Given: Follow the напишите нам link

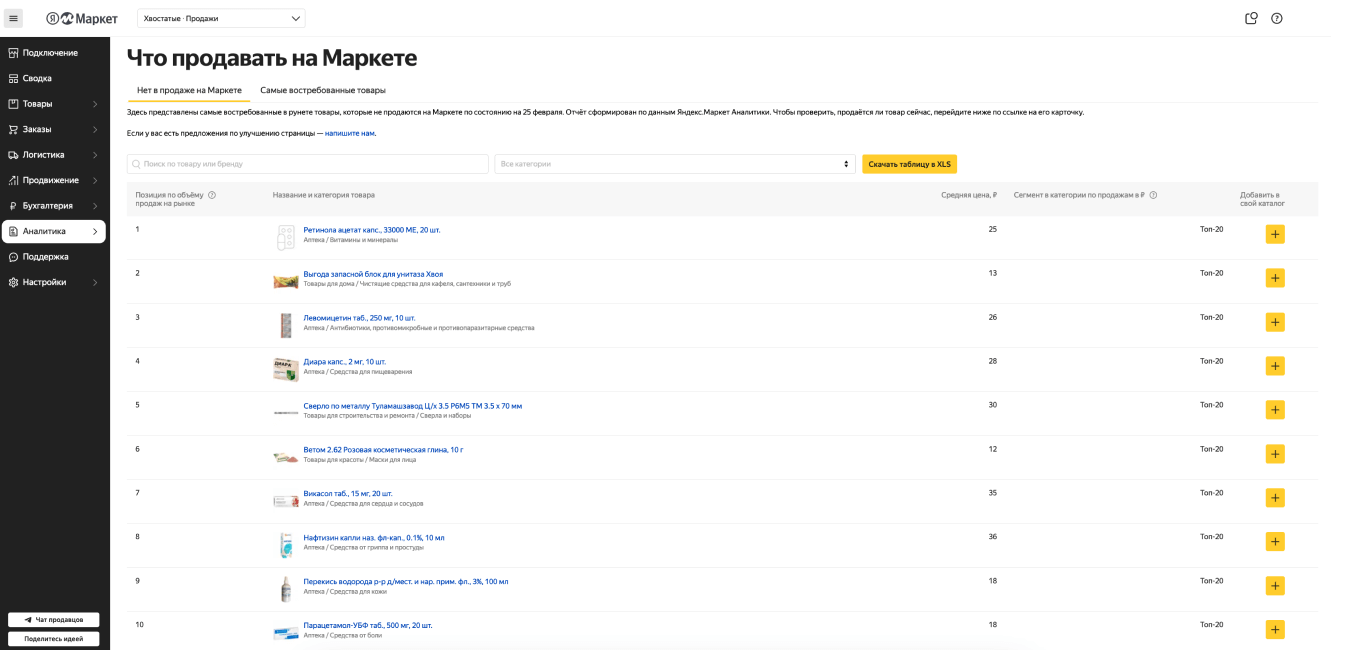Looking at the screenshot, I should pos(350,133).
